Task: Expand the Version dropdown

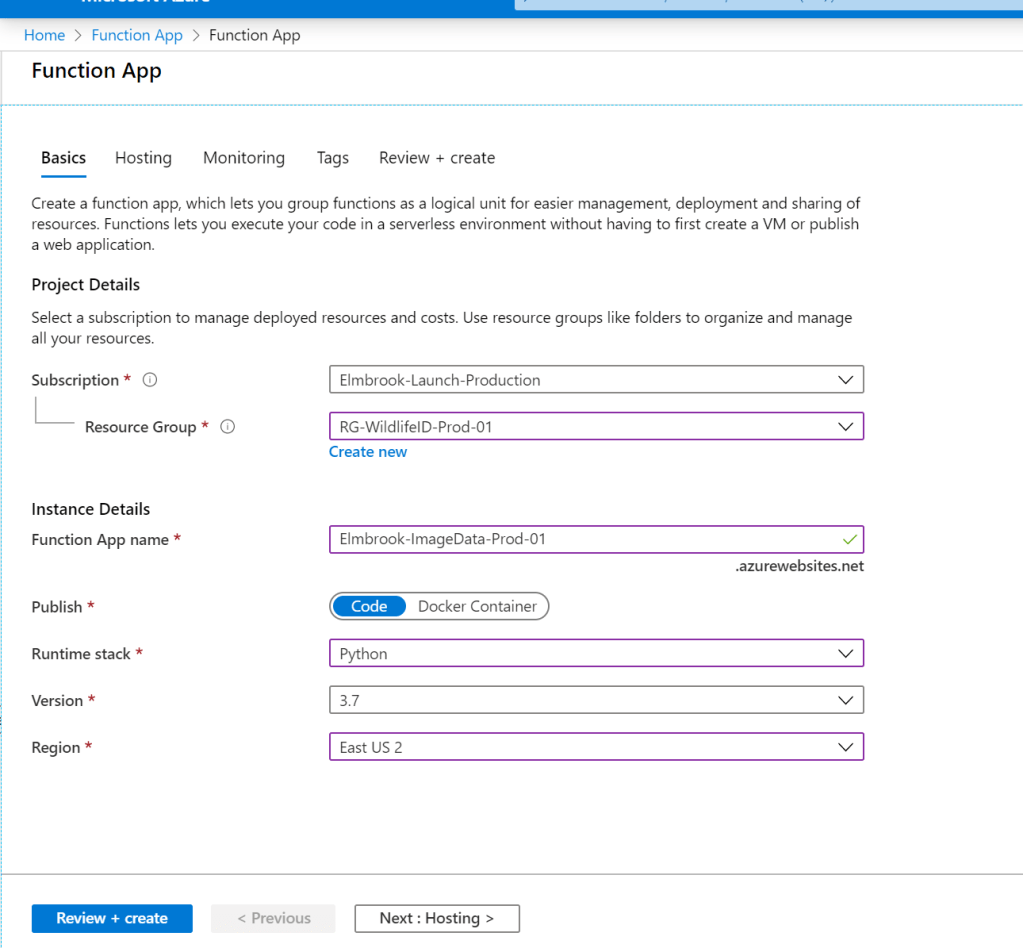Action: (596, 701)
